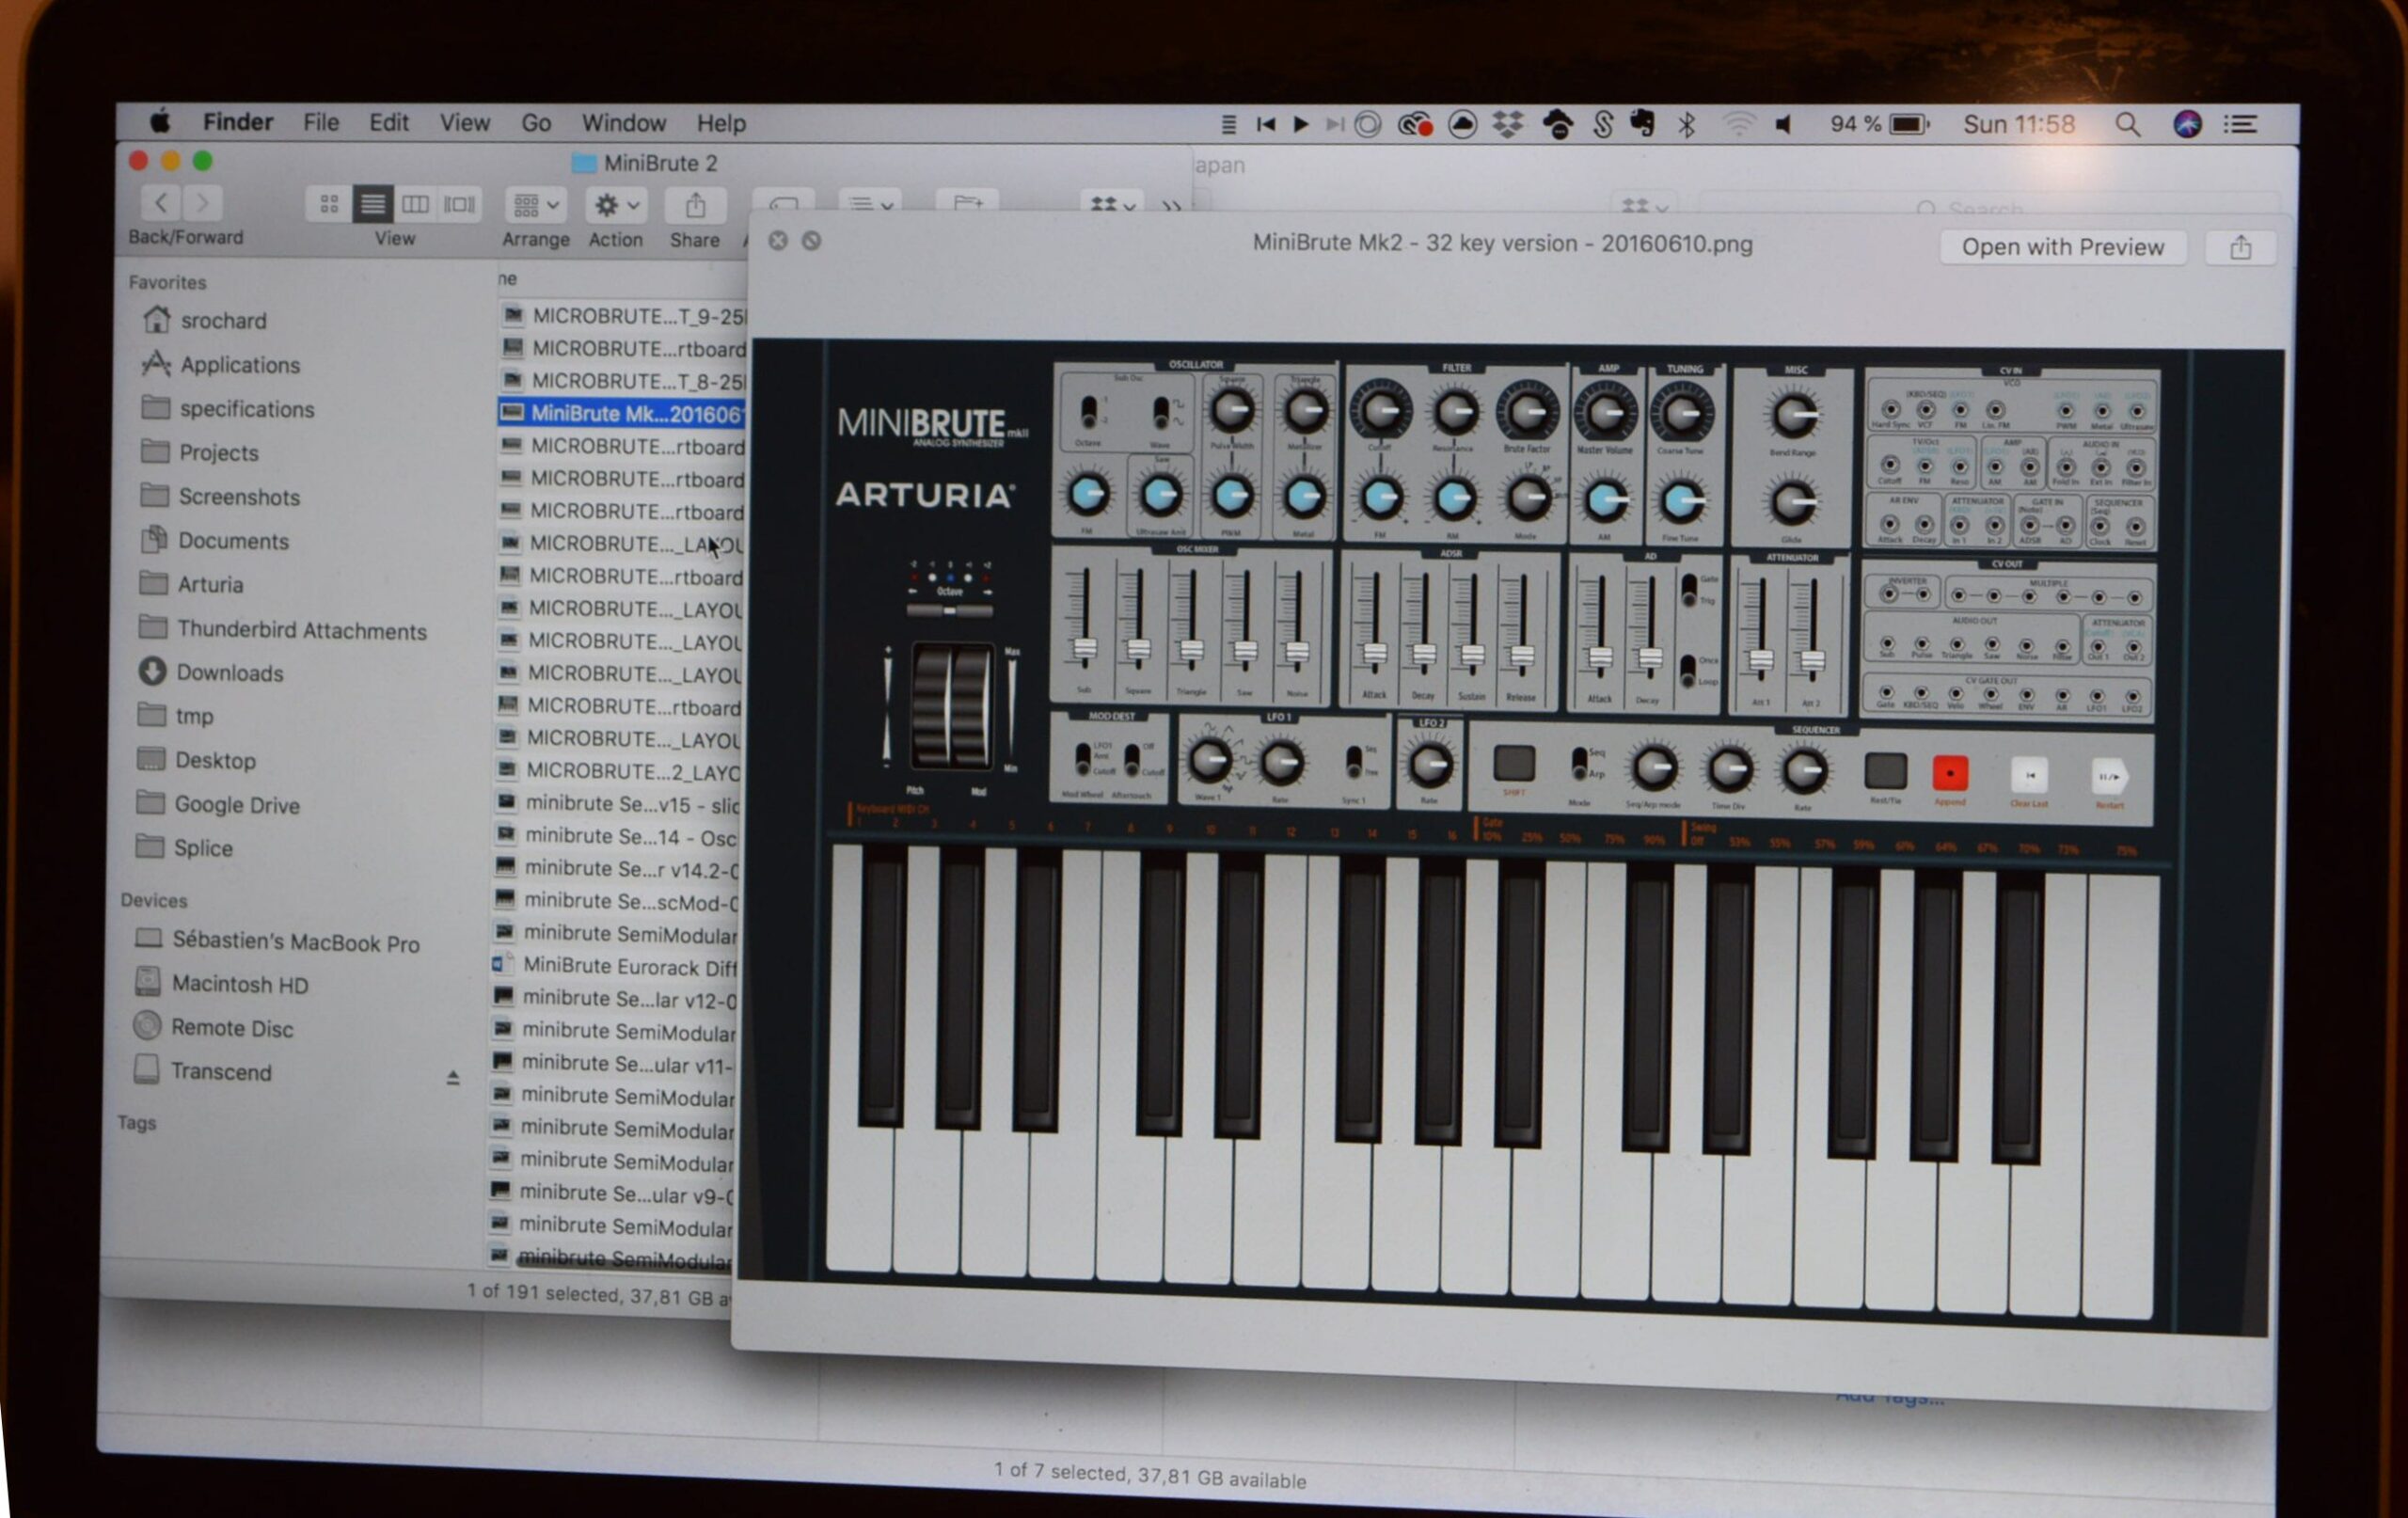
Task: Select the file 'MICROBRUTE...2_LAYO'
Action: (618, 771)
